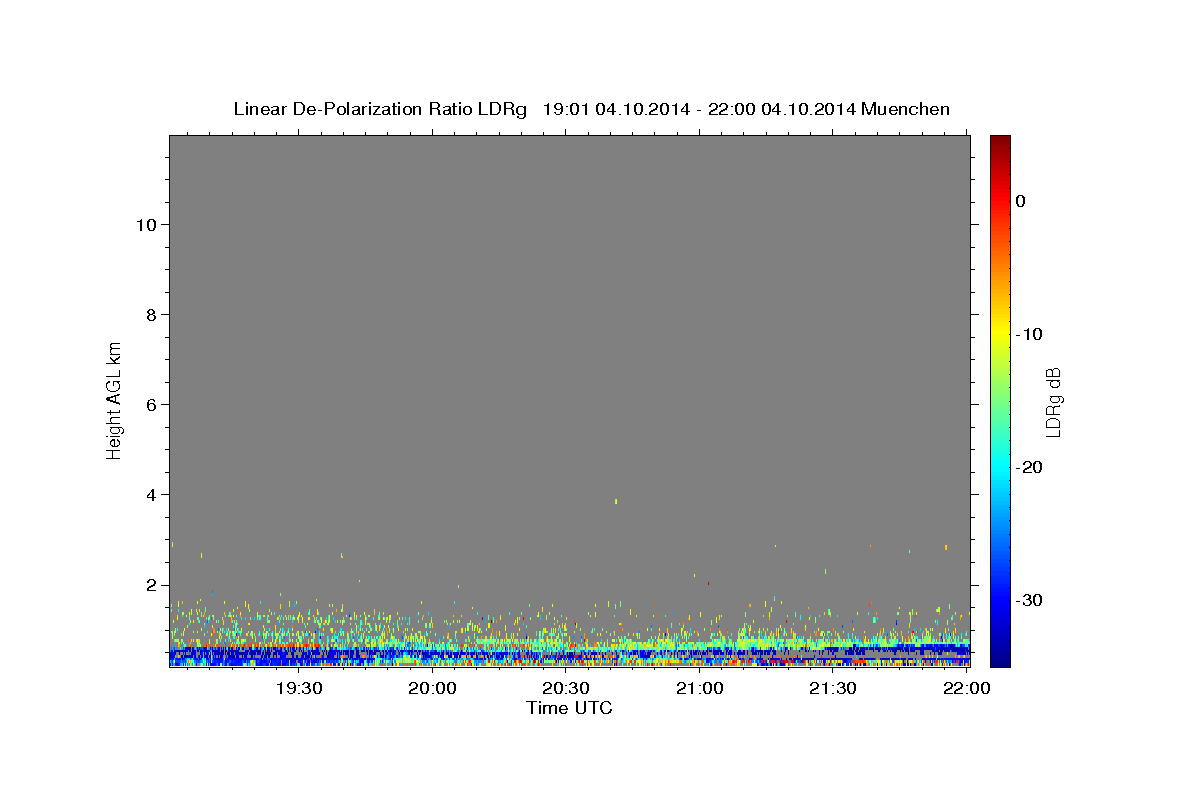Click the height tick label '6'
1200x800 pixels.
(x=150, y=404)
